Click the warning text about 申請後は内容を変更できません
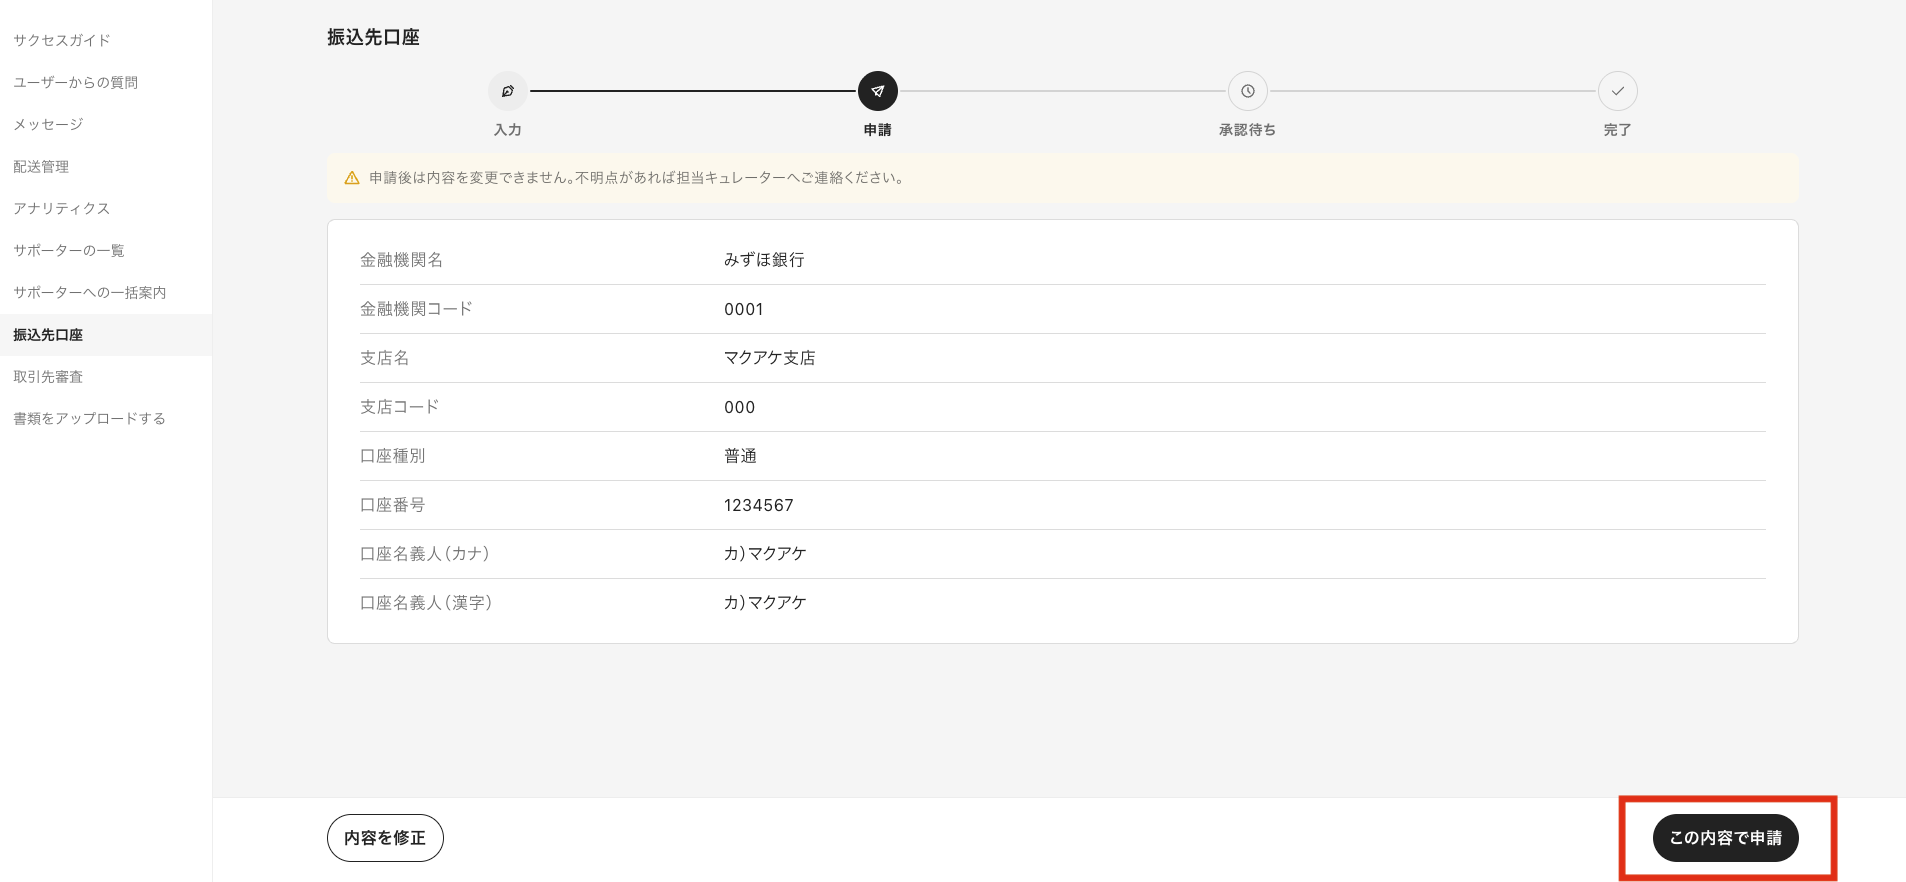 click(x=637, y=178)
